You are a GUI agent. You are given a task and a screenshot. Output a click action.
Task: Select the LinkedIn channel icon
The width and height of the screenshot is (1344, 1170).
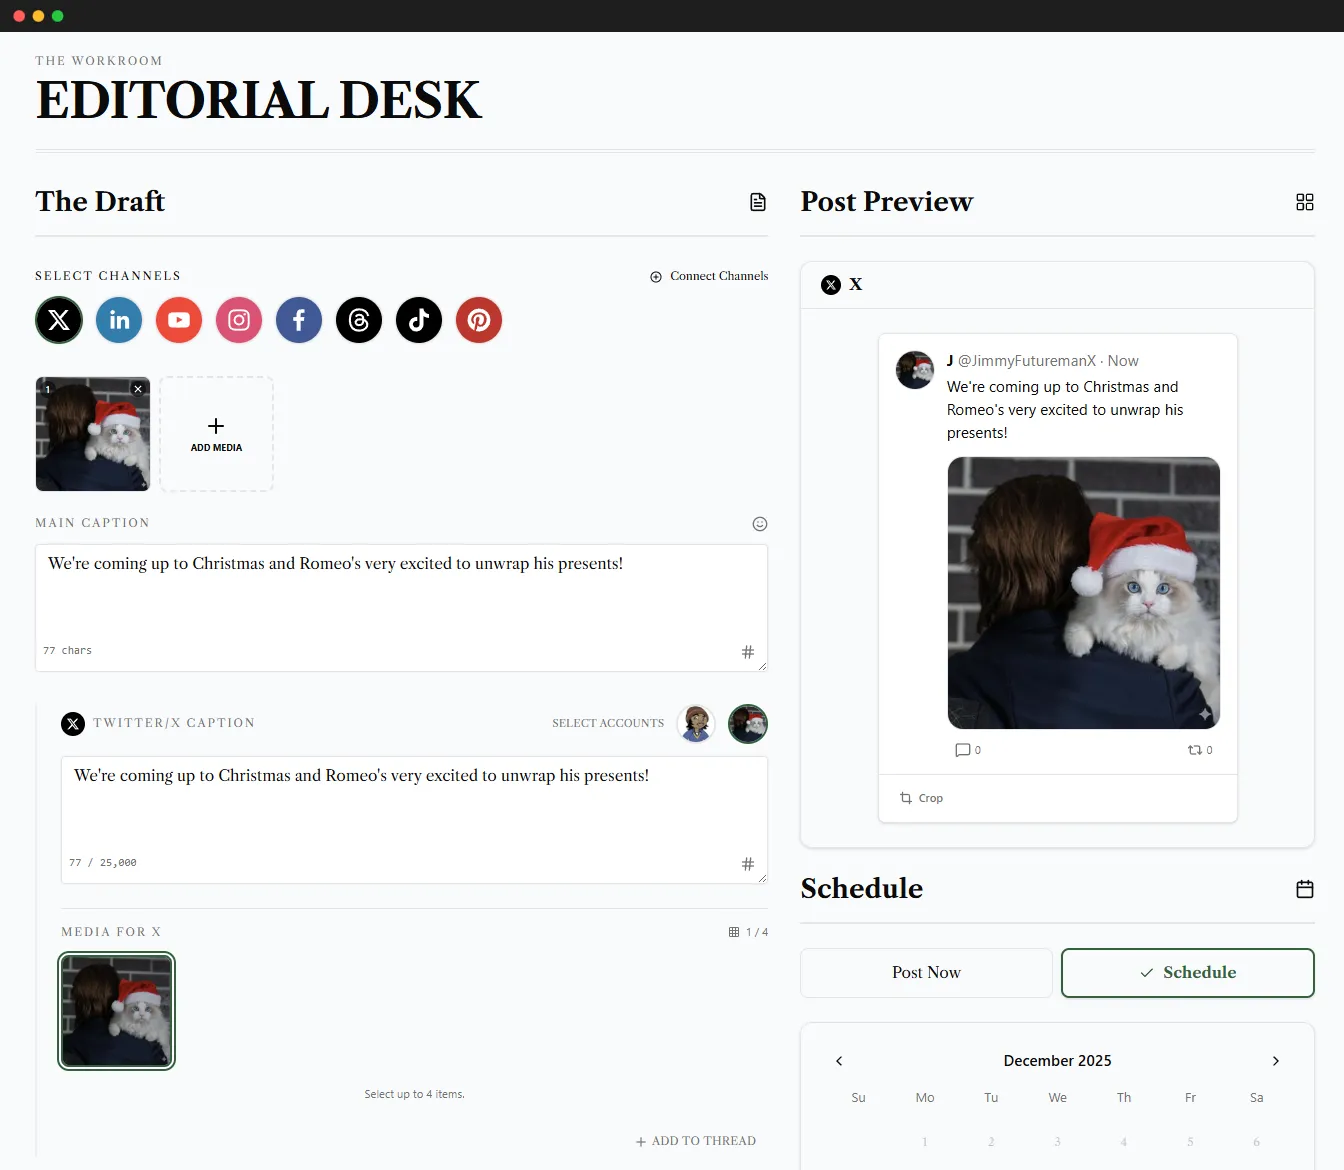[118, 320]
